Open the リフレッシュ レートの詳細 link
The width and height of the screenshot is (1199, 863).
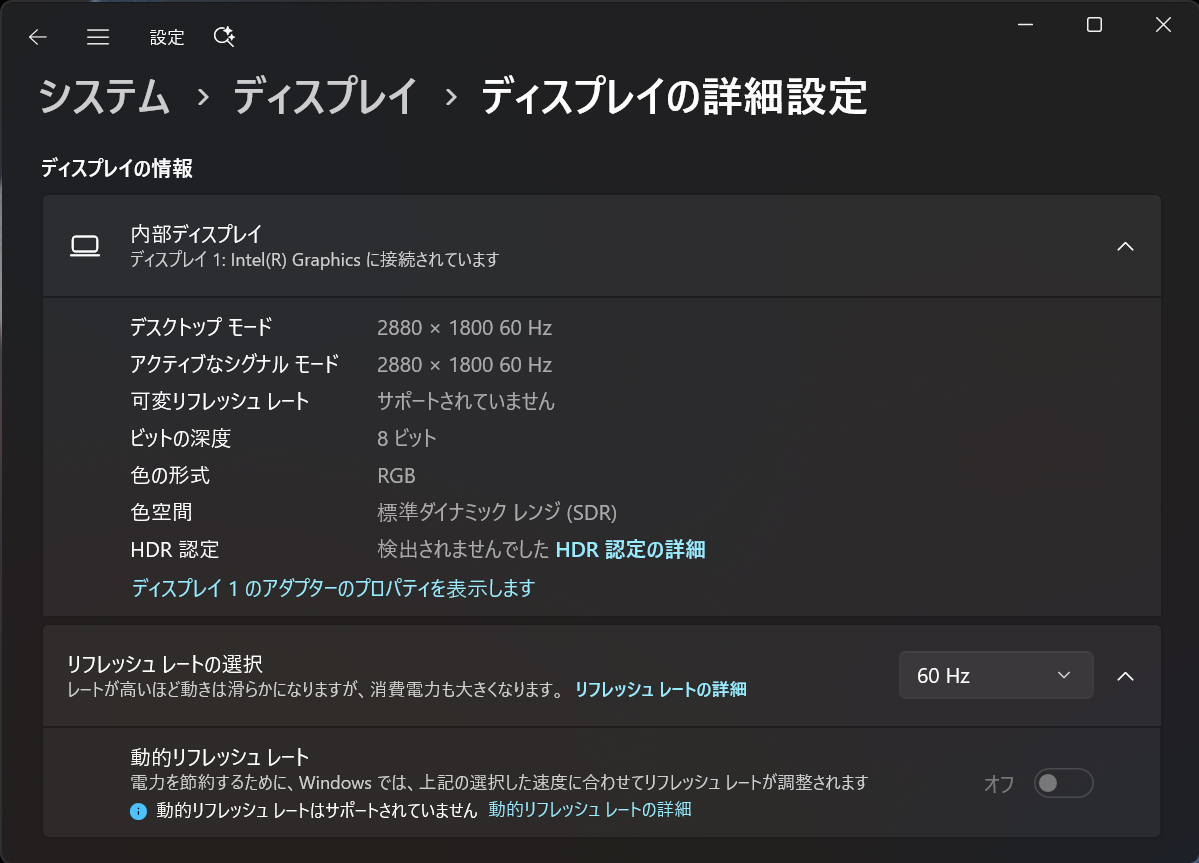pos(660,689)
